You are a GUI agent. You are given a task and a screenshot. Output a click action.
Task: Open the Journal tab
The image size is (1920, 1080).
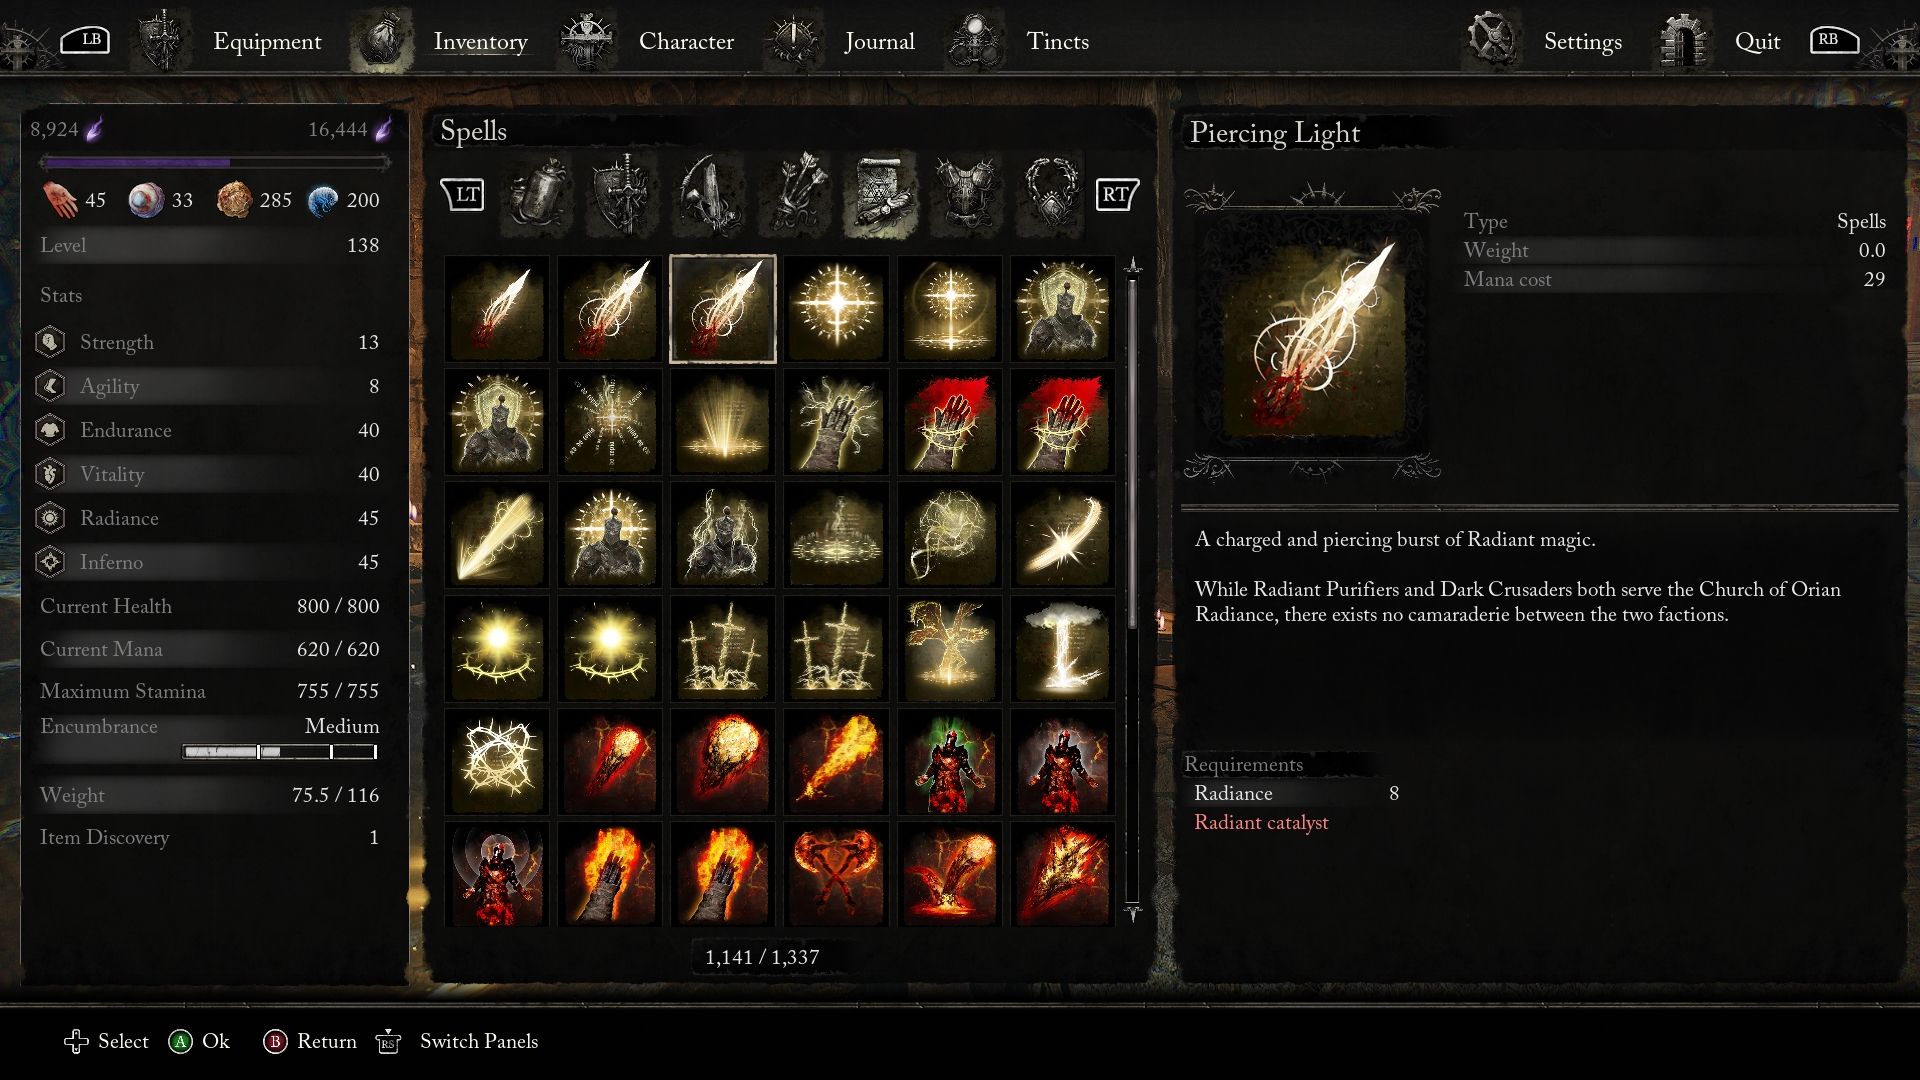click(879, 41)
